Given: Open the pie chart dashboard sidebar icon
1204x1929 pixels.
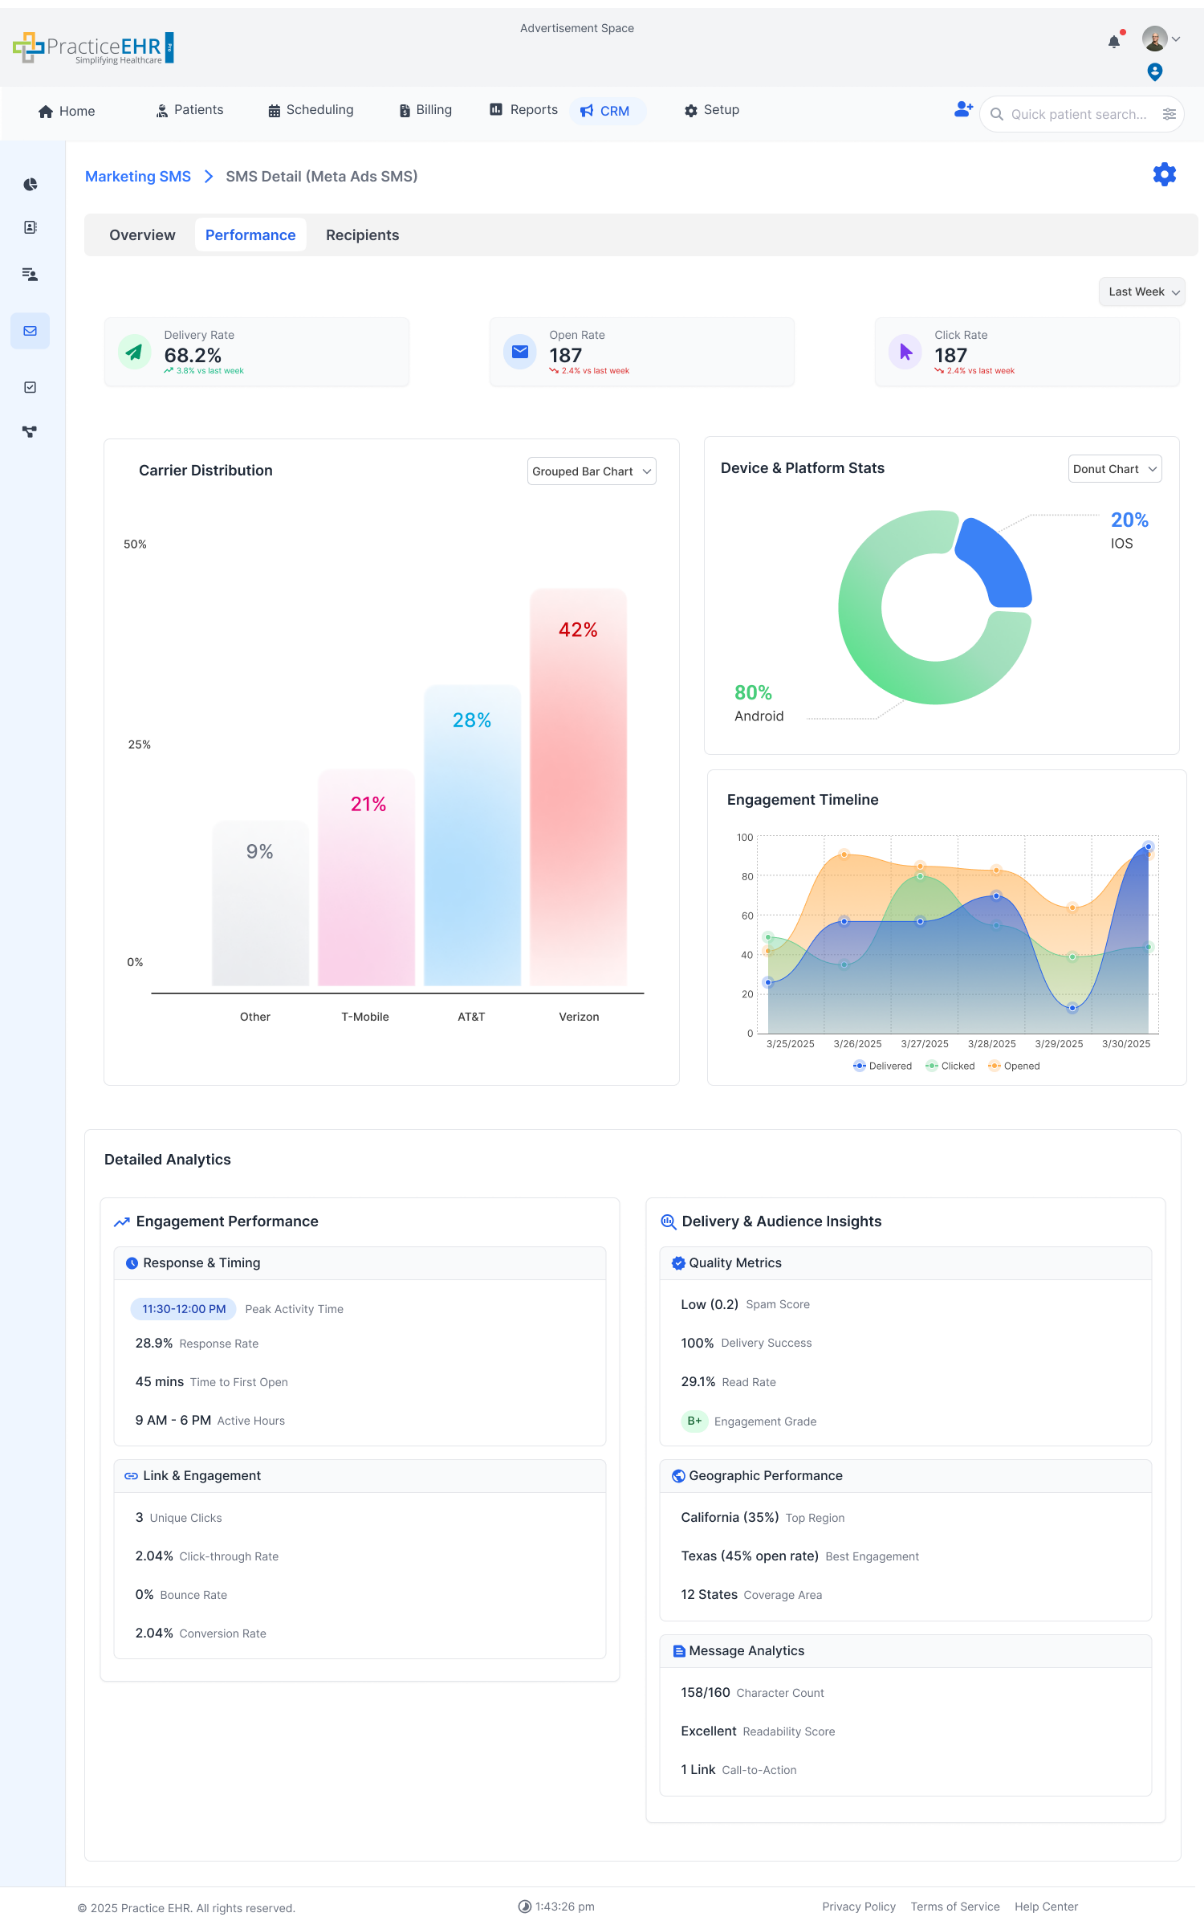Looking at the screenshot, I should coord(30,185).
